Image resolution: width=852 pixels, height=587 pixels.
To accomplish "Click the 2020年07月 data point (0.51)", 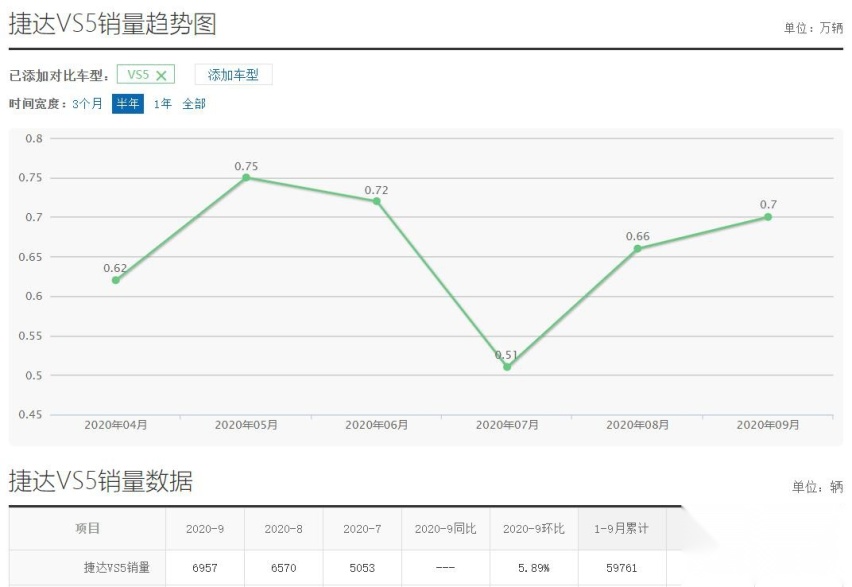I will [507, 367].
